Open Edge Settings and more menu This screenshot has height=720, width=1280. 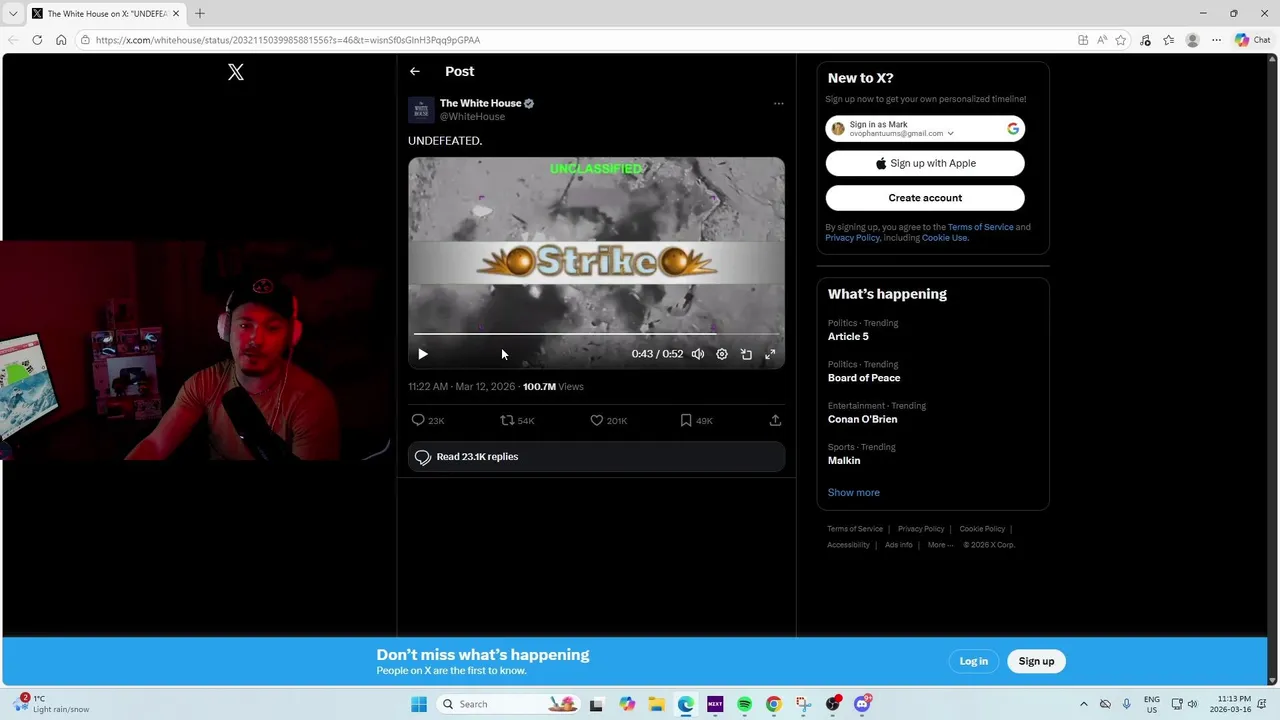tap(1216, 40)
